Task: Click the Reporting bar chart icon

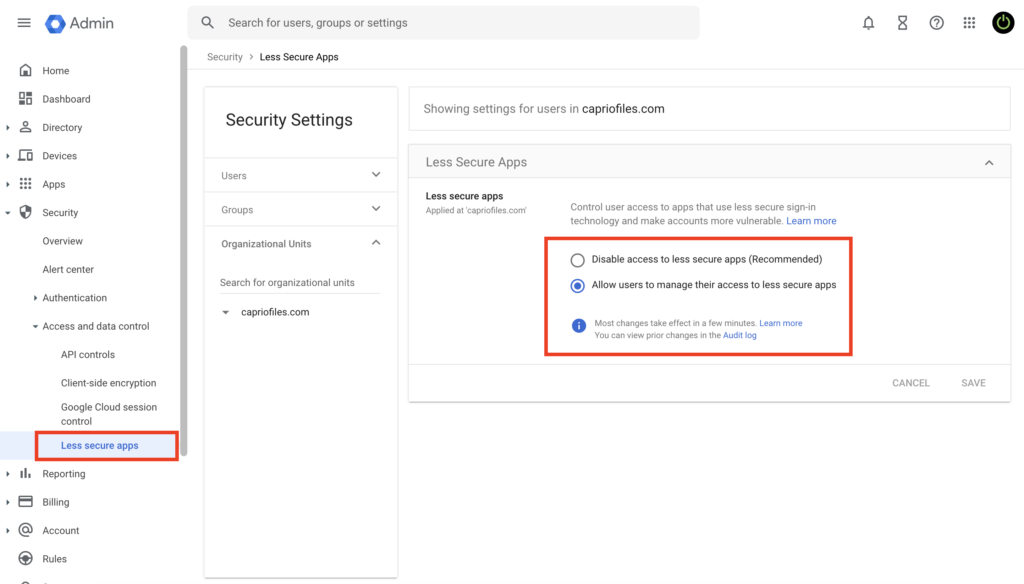Action: click(x=25, y=473)
